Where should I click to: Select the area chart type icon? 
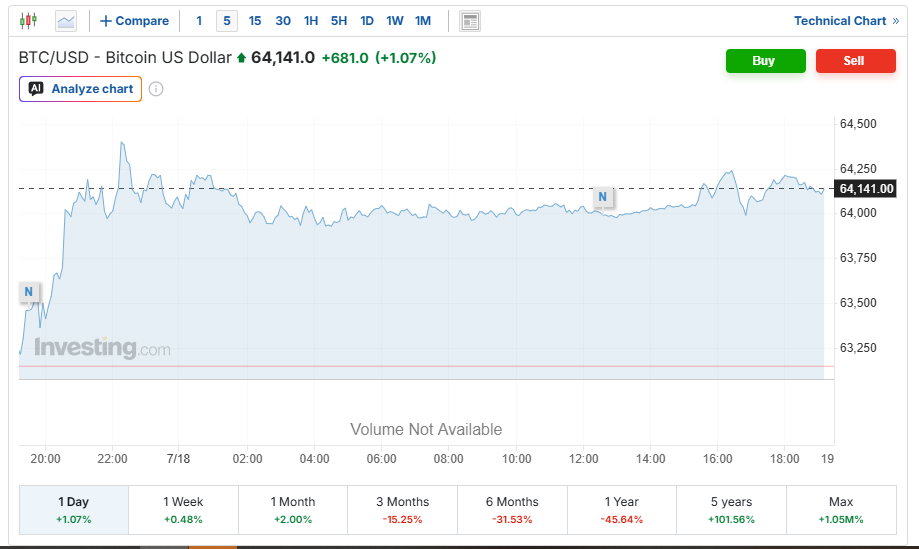pos(66,22)
